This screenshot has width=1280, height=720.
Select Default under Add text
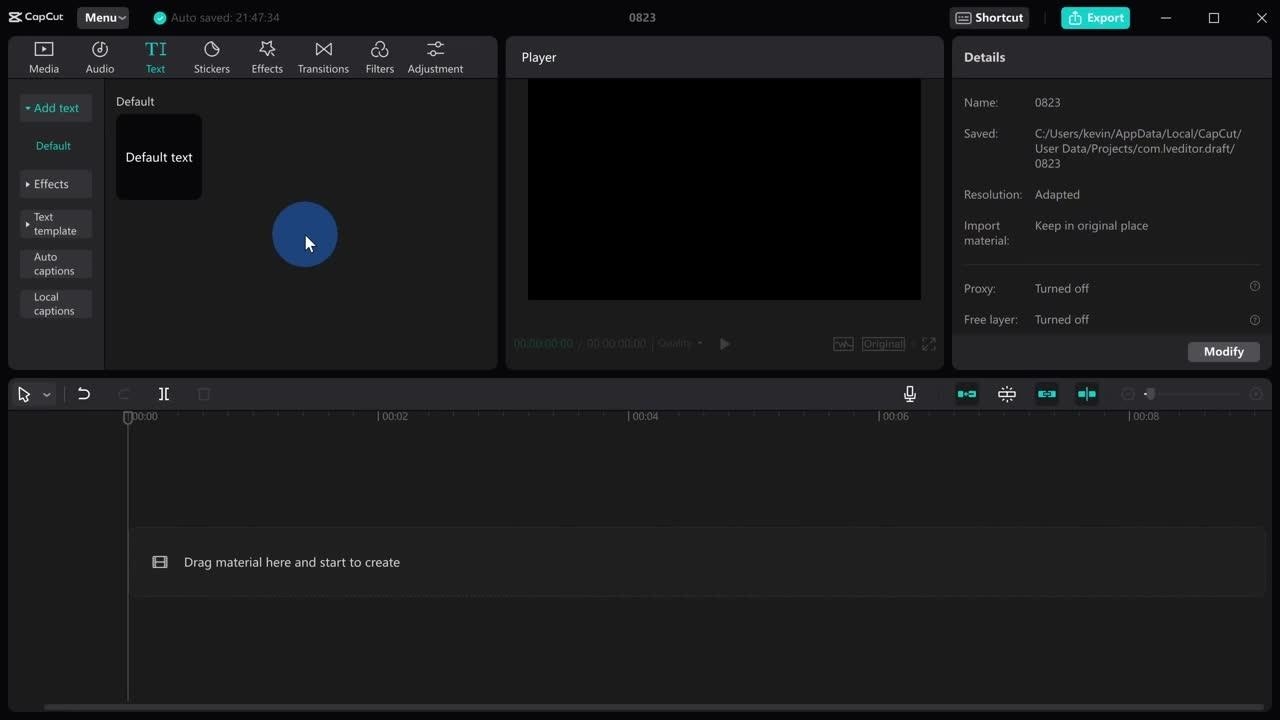pos(53,146)
